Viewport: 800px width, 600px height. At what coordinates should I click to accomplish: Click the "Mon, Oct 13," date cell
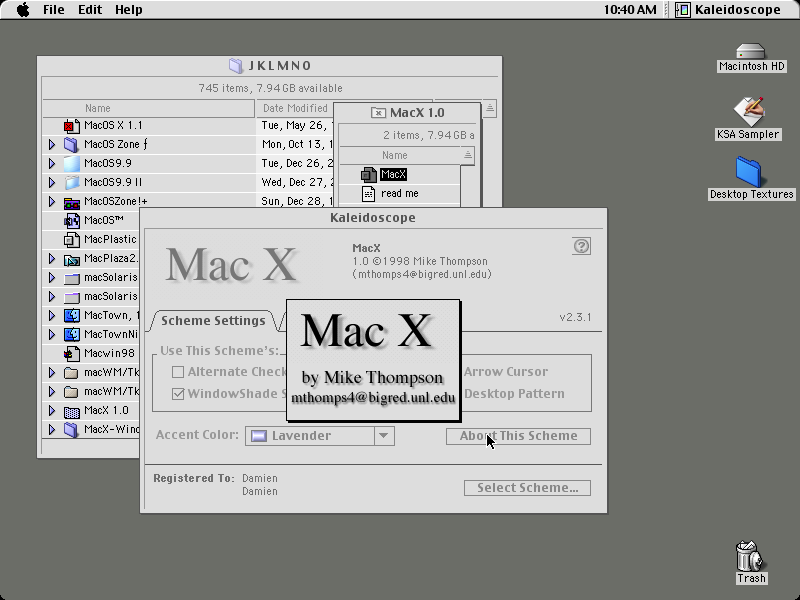(295, 144)
